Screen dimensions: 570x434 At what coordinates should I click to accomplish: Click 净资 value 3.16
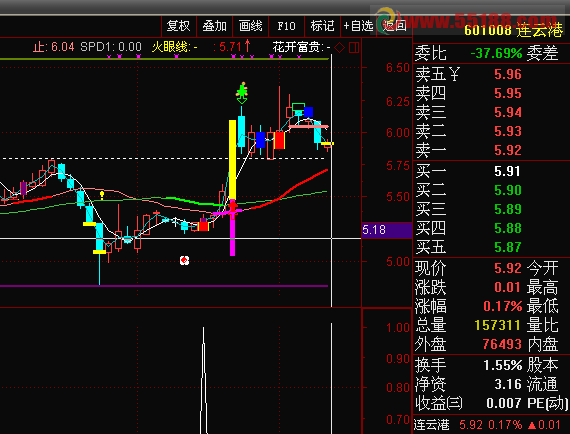508,384
